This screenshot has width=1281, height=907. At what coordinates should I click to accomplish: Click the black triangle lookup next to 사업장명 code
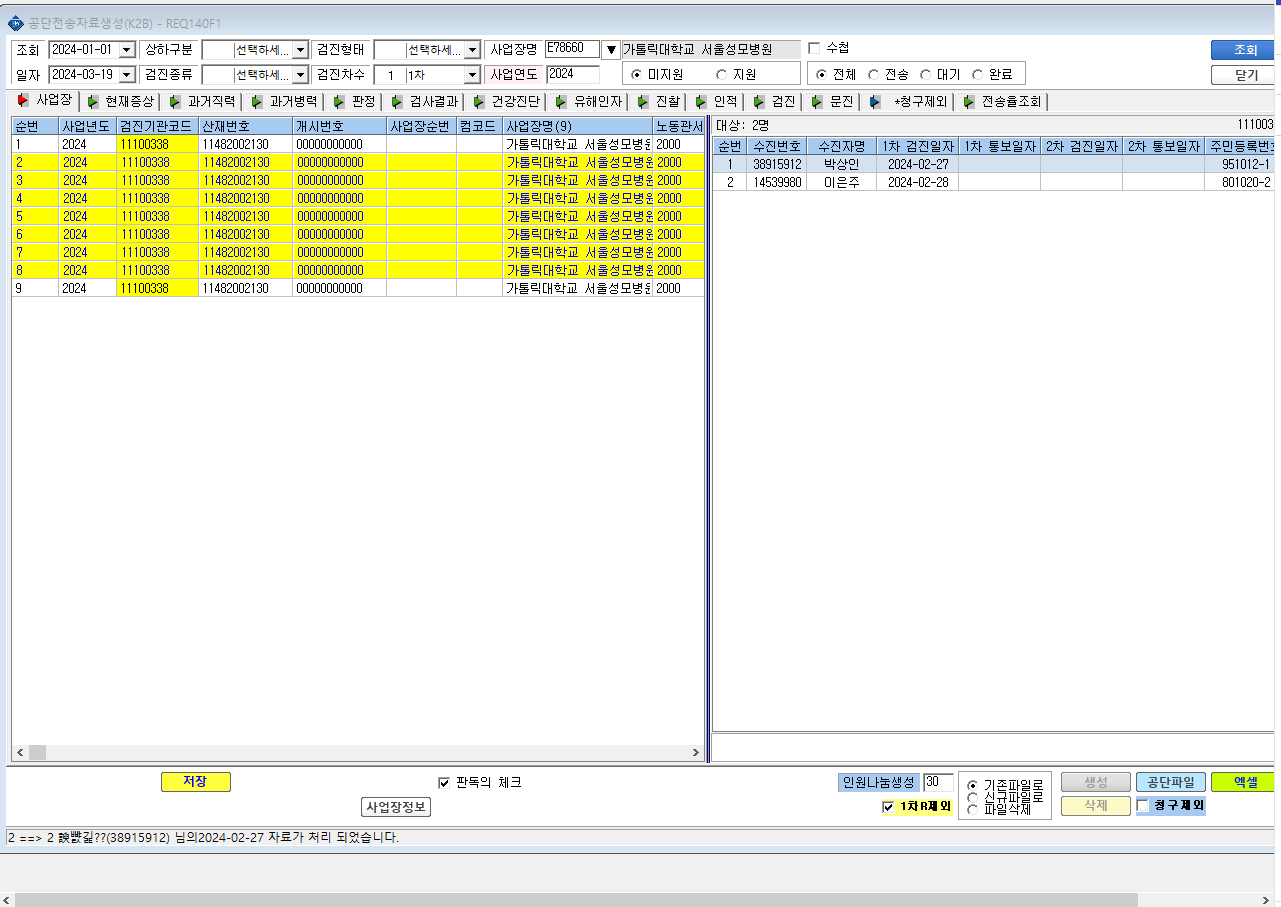click(x=611, y=50)
